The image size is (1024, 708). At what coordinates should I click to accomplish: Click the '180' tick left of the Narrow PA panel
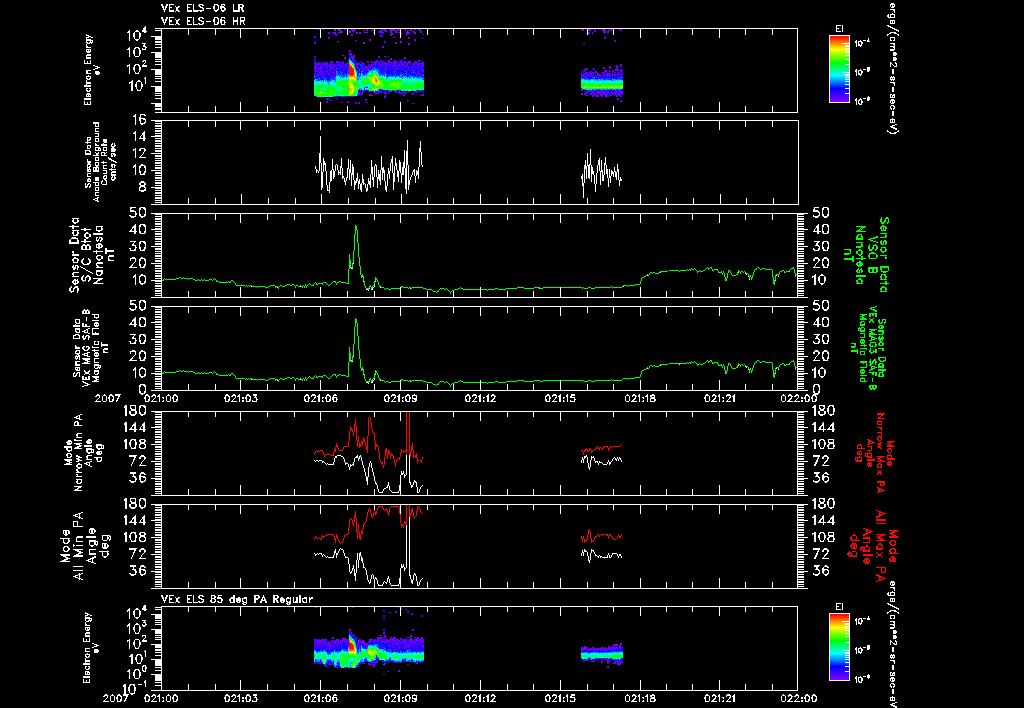pos(133,410)
